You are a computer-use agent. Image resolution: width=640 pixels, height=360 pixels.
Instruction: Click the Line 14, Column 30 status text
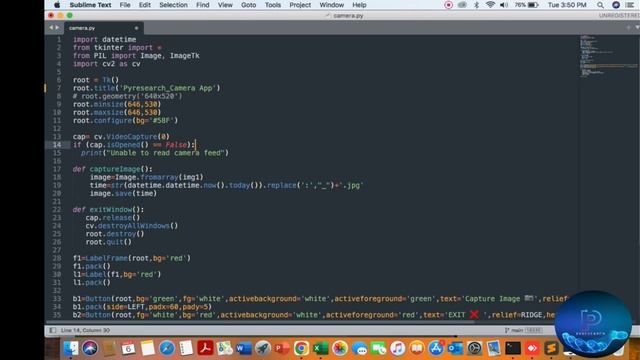tap(85, 330)
